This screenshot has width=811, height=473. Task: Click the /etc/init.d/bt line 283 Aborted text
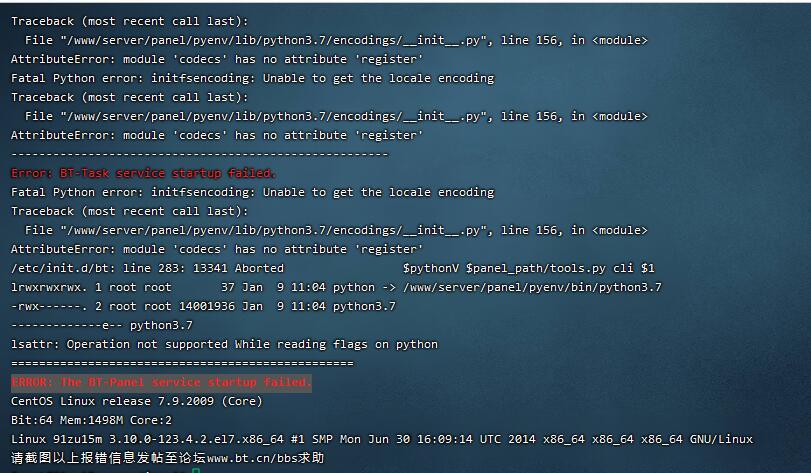pyautogui.click(x=147, y=268)
